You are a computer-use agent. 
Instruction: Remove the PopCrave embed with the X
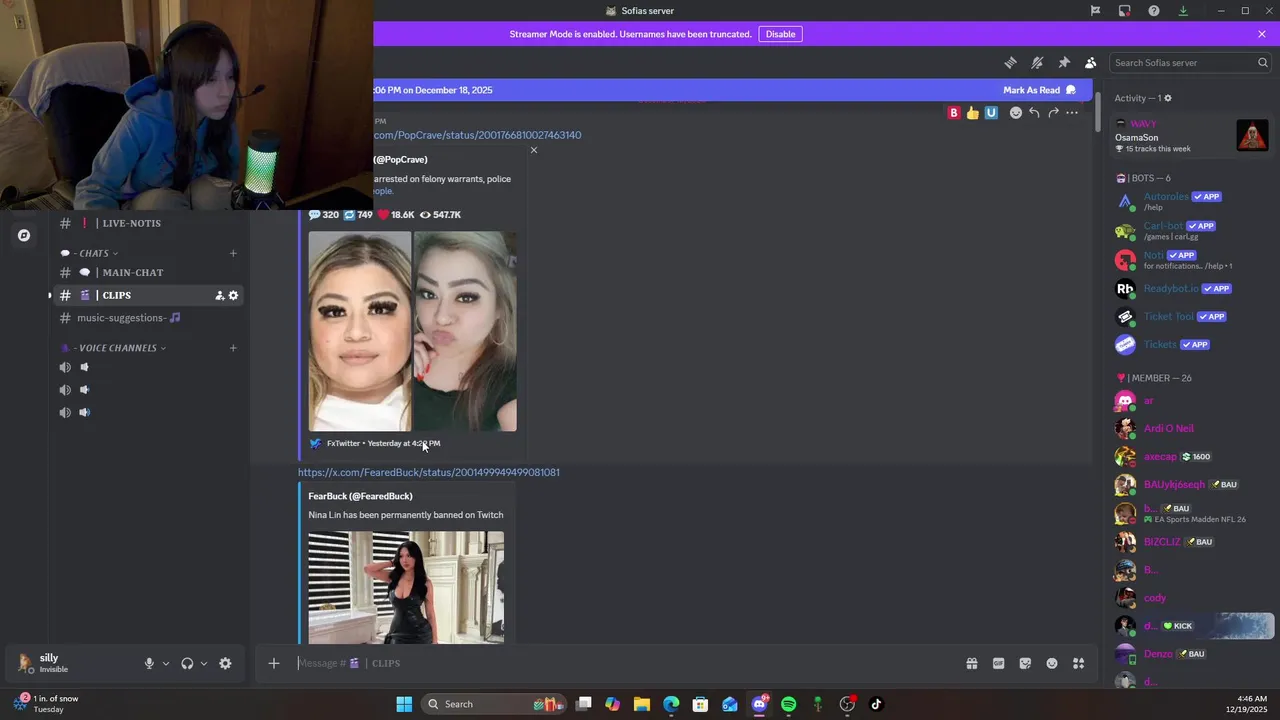534,150
